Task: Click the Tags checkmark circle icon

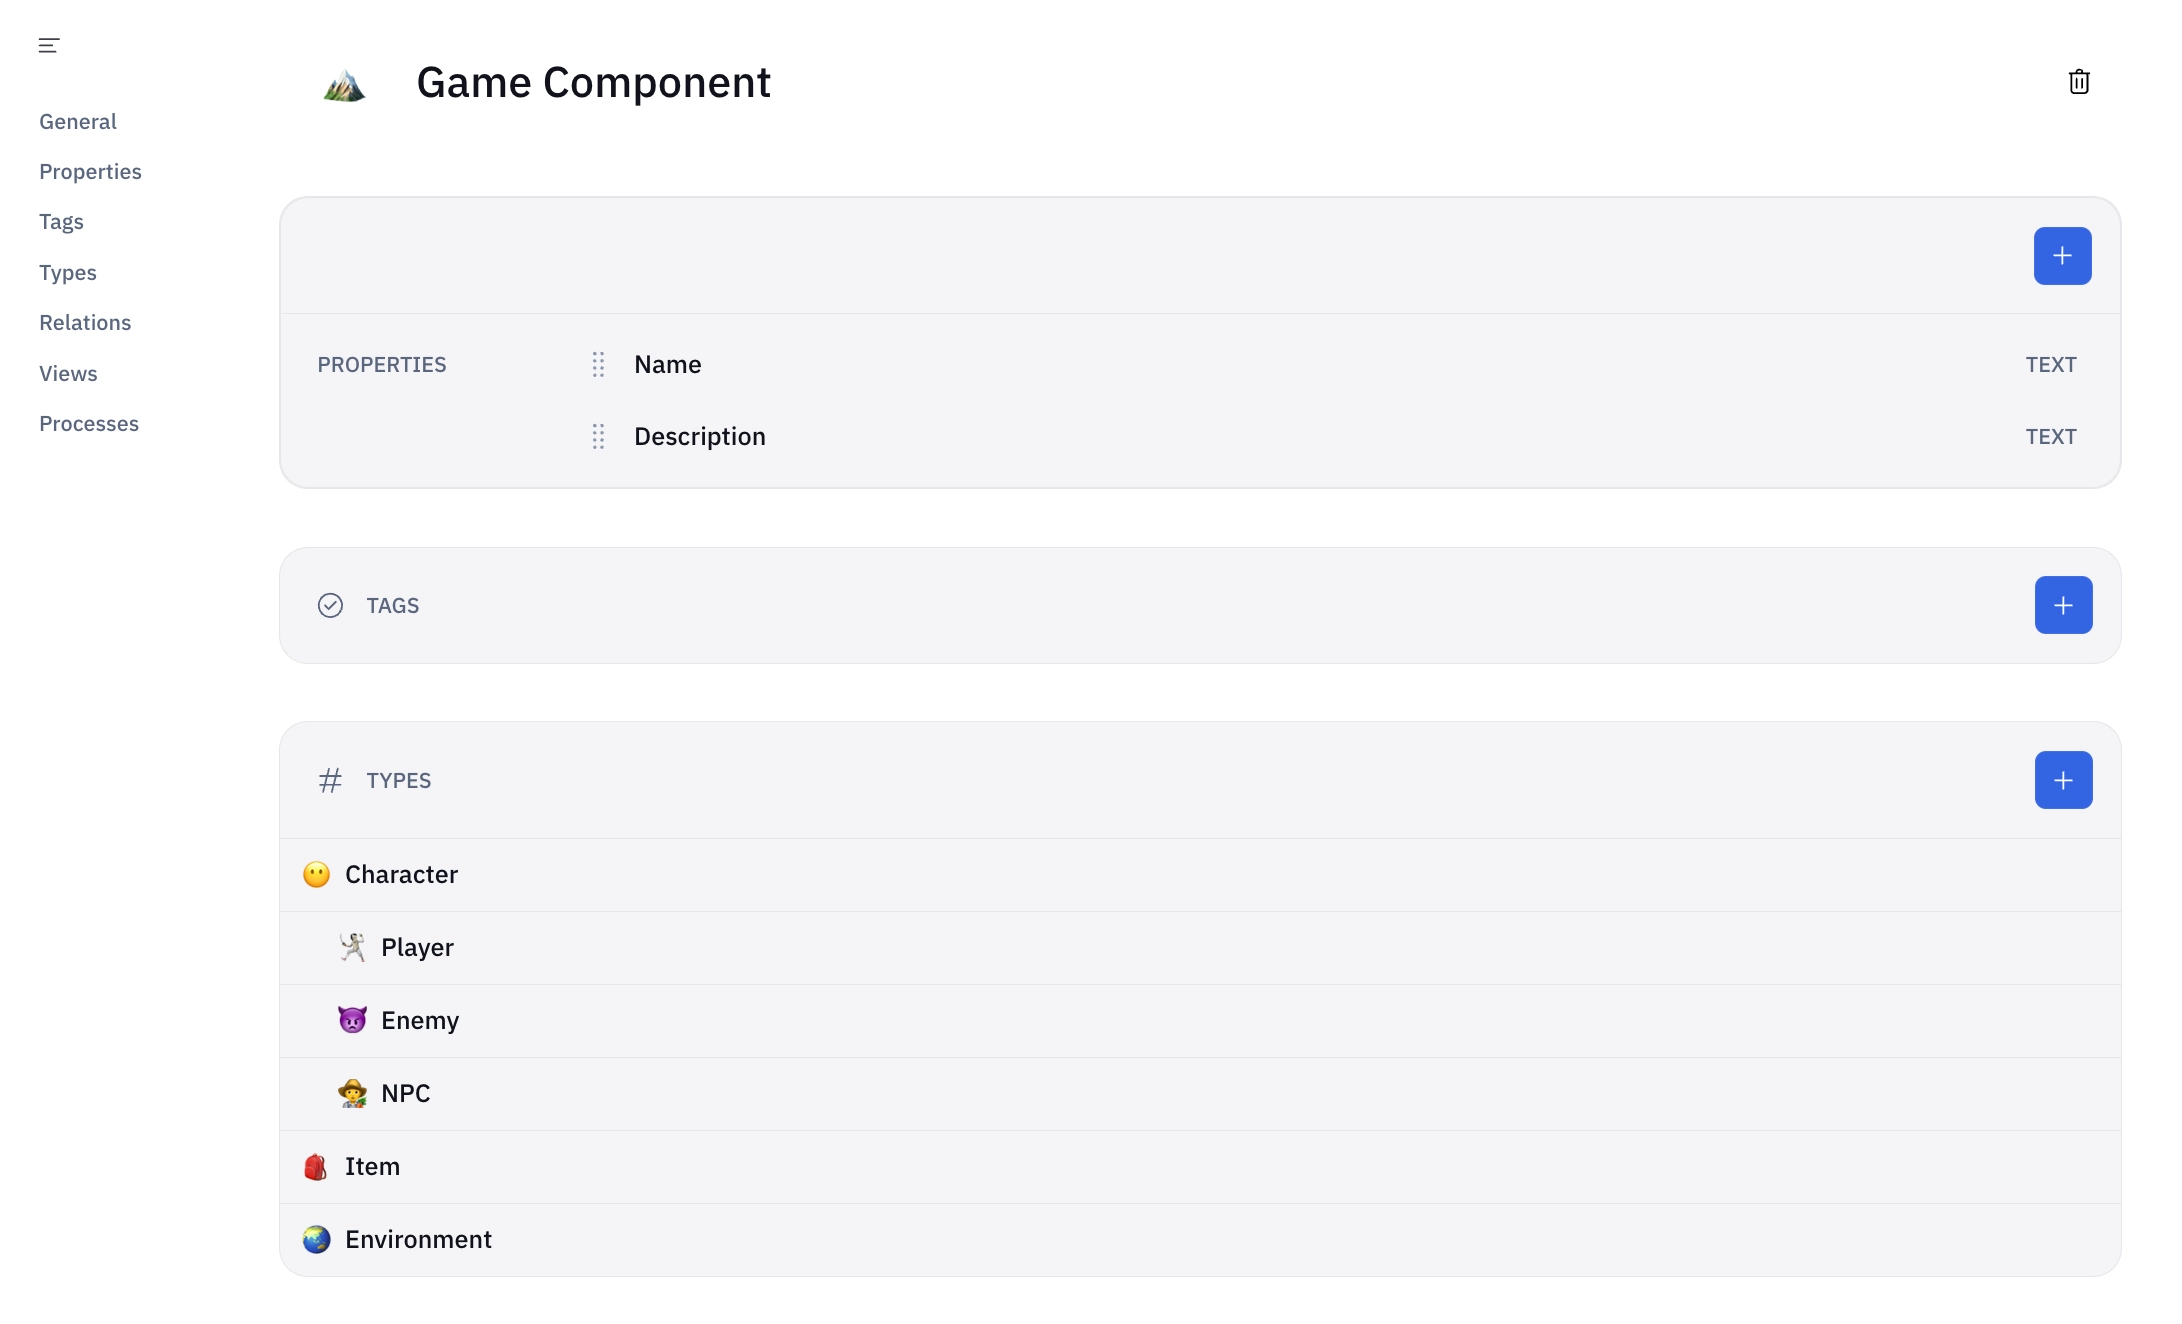Action: (330, 606)
